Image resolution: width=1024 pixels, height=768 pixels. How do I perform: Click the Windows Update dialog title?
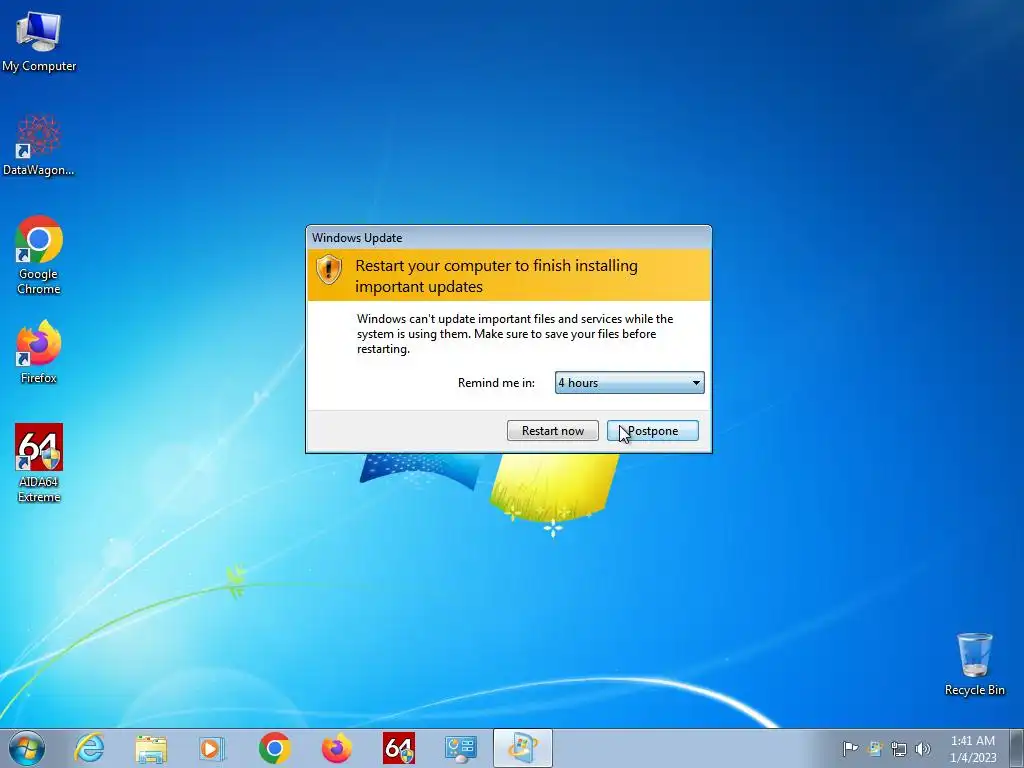pyautogui.click(x=357, y=238)
